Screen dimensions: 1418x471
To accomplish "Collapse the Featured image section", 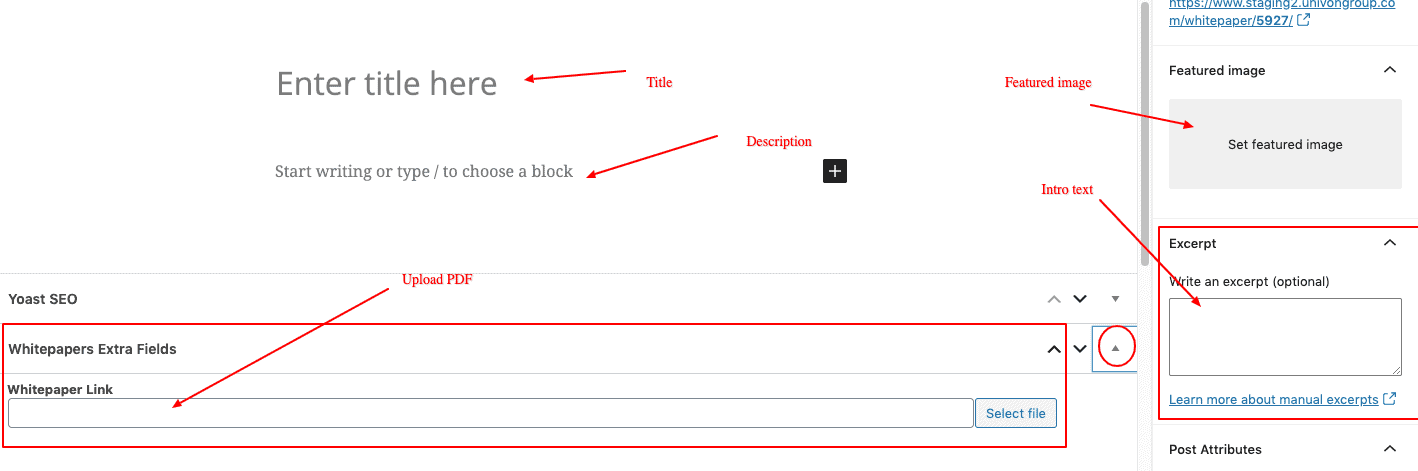I will [x=1389, y=70].
